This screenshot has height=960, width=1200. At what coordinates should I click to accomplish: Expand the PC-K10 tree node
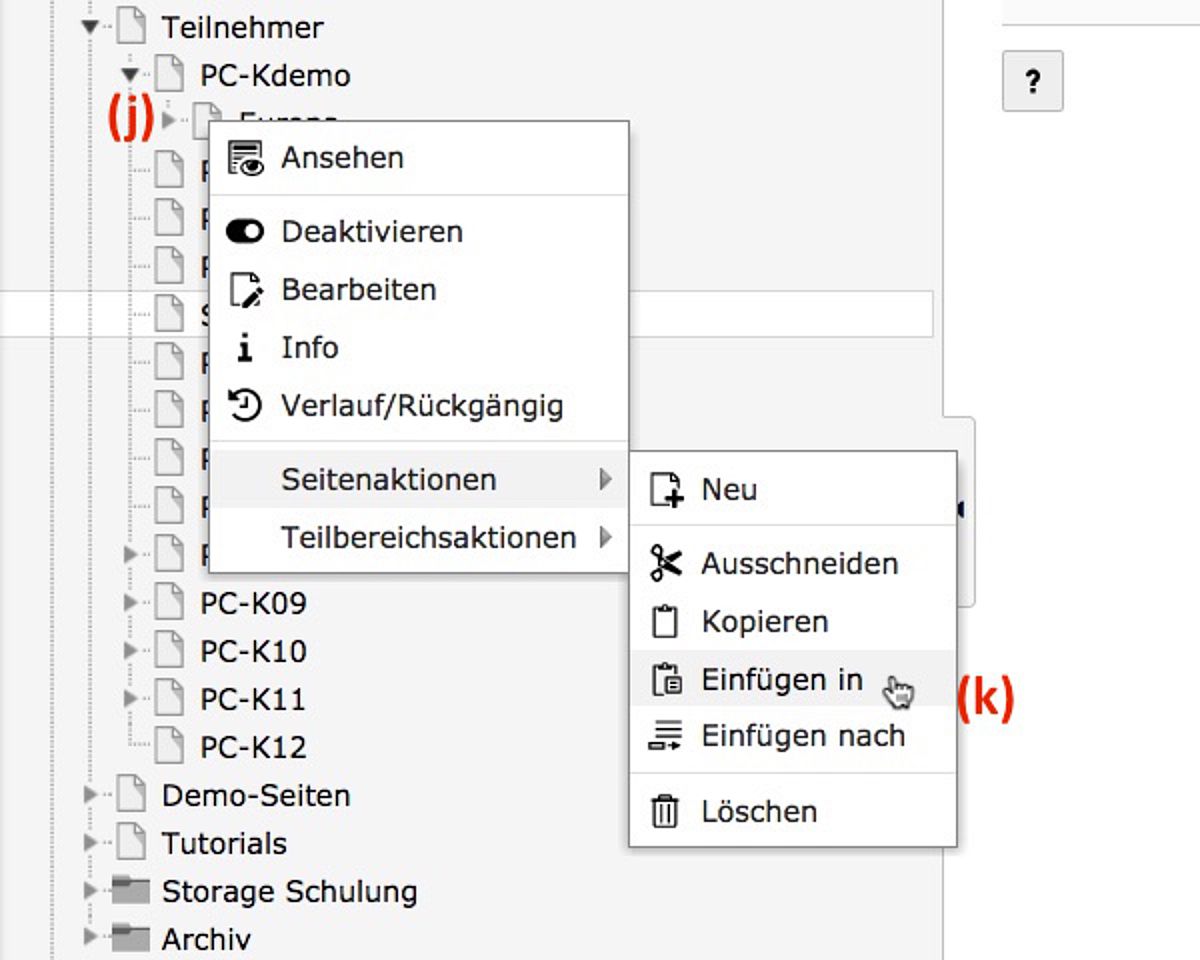130,651
